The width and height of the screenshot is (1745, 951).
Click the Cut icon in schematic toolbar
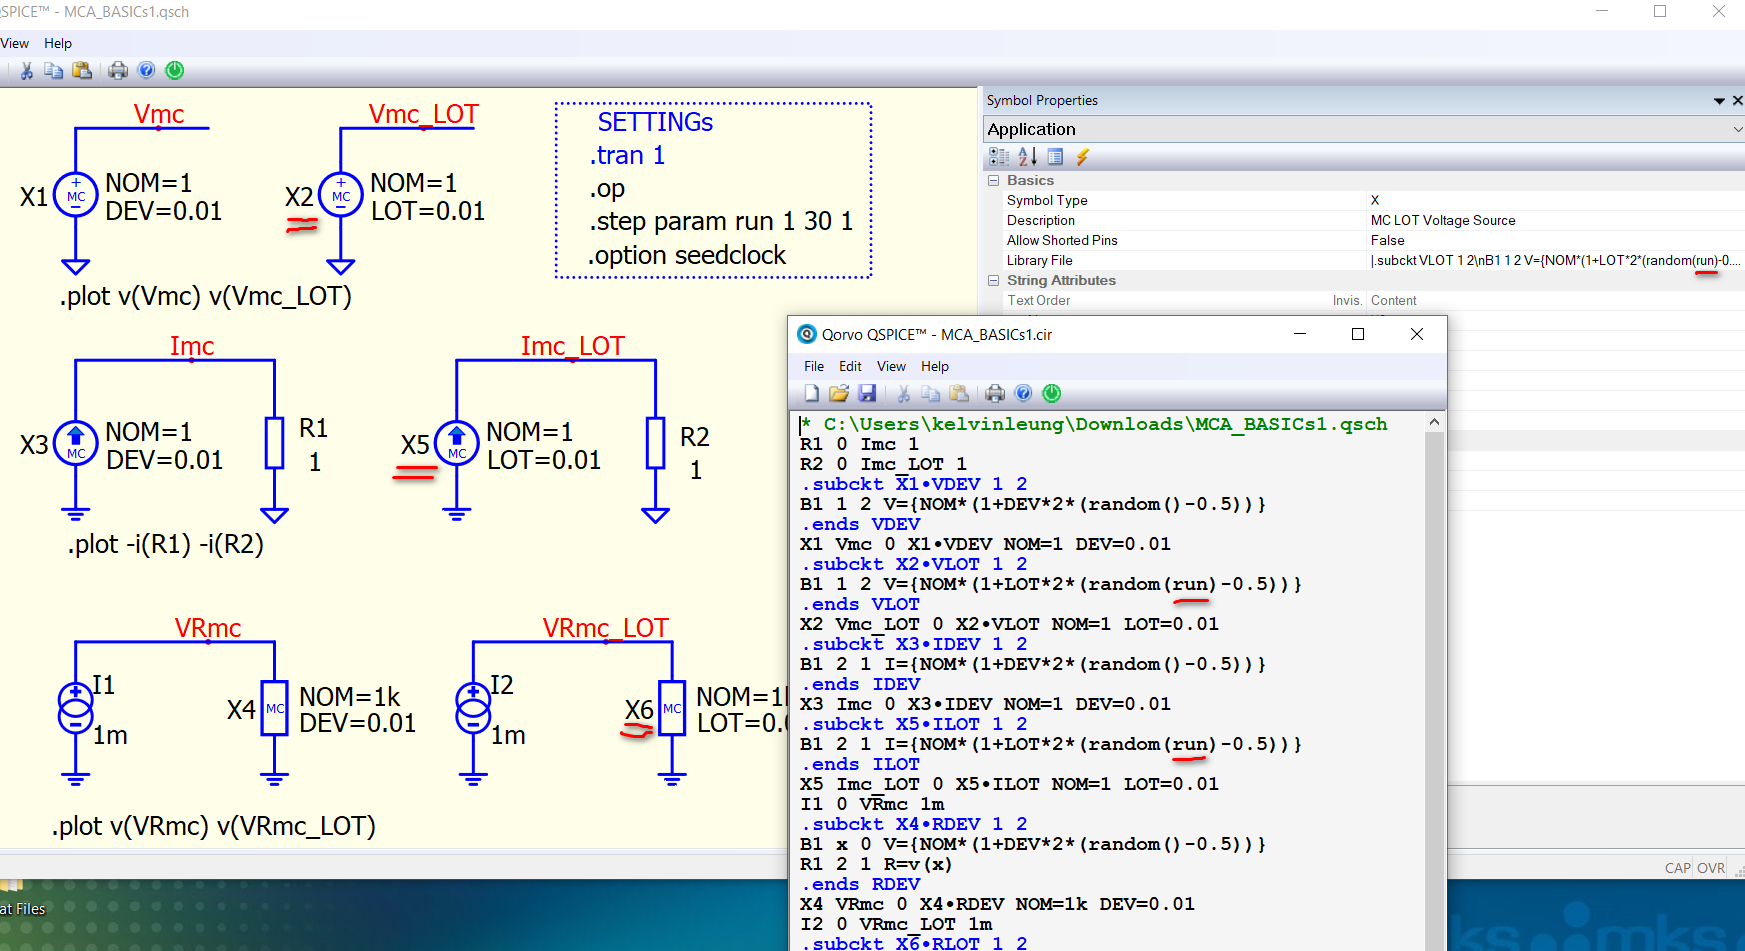(26, 70)
